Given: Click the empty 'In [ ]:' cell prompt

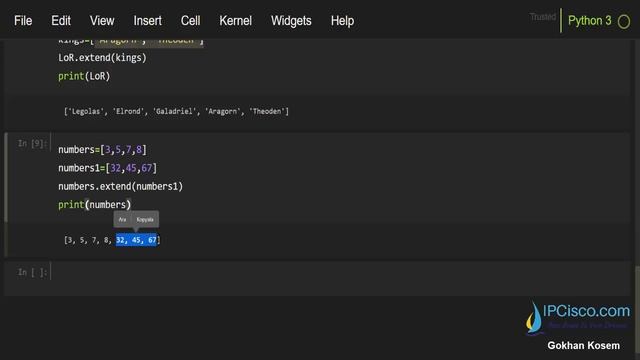Looking at the screenshot, I should [32, 272].
